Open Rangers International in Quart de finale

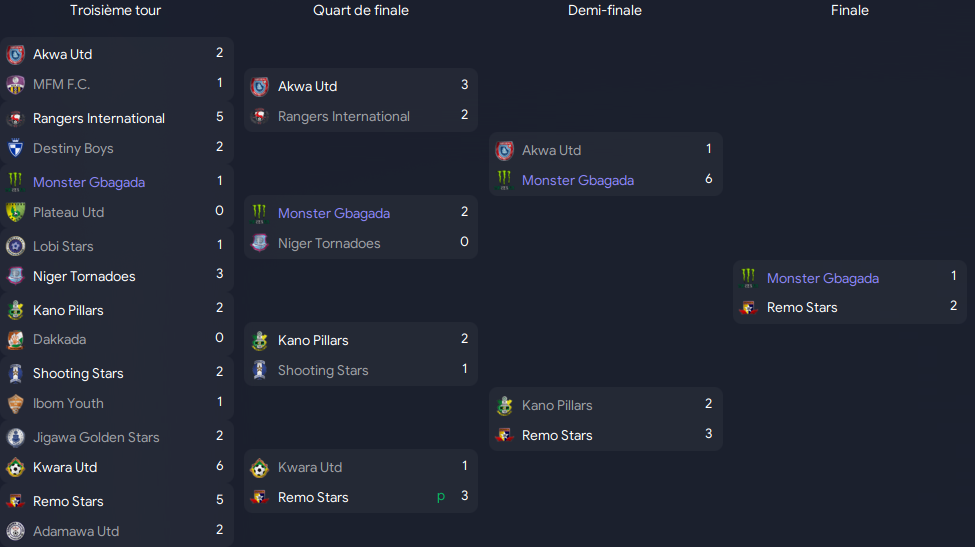click(343, 116)
